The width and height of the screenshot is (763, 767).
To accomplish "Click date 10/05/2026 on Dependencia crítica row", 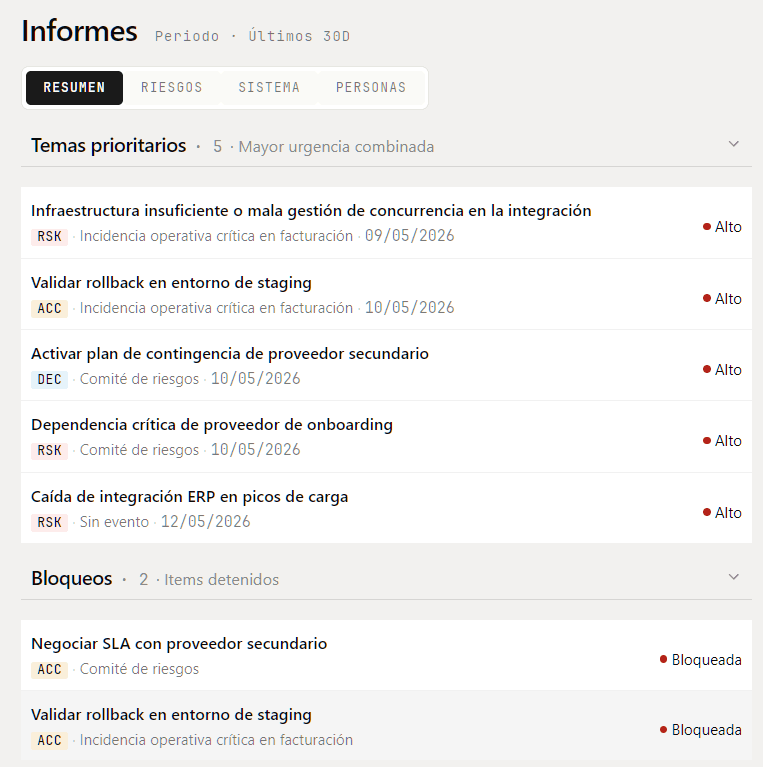I will [255, 450].
